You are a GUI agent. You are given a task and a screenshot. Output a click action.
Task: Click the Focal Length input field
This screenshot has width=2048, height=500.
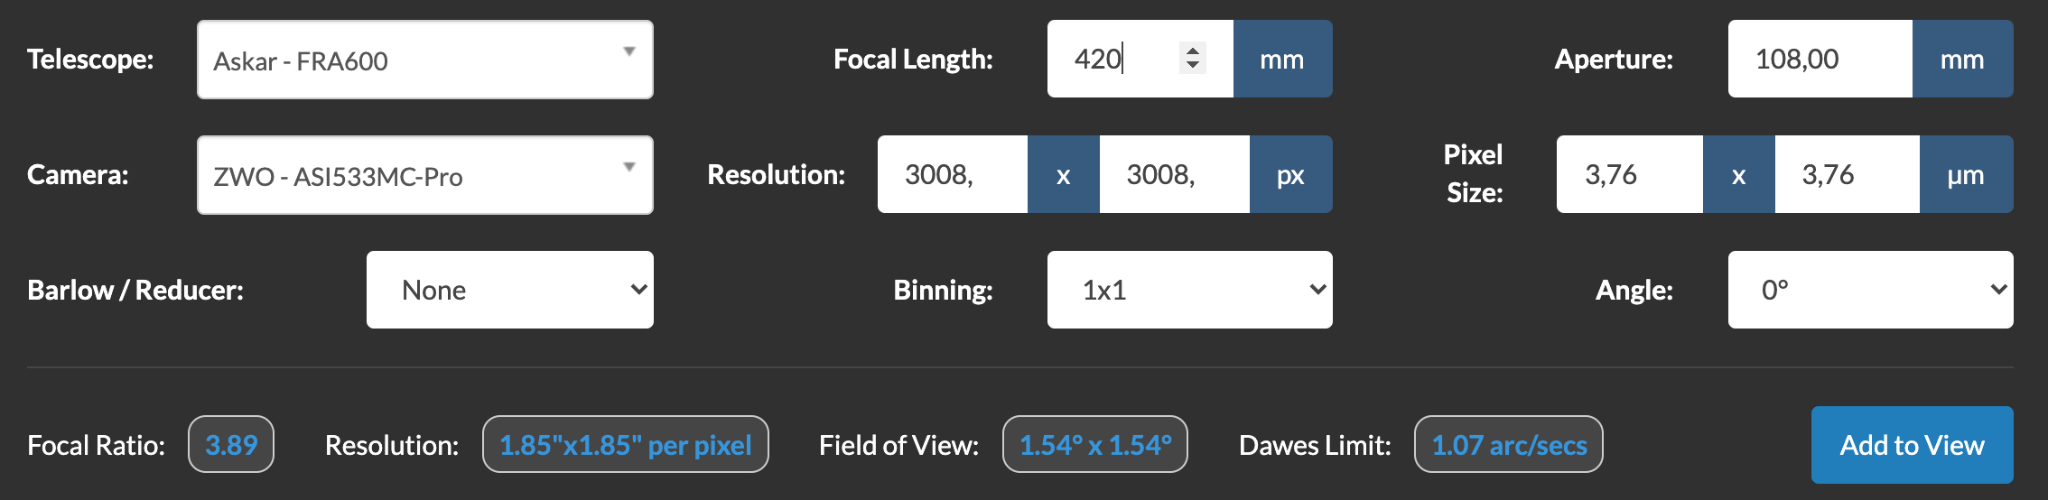[1140, 59]
